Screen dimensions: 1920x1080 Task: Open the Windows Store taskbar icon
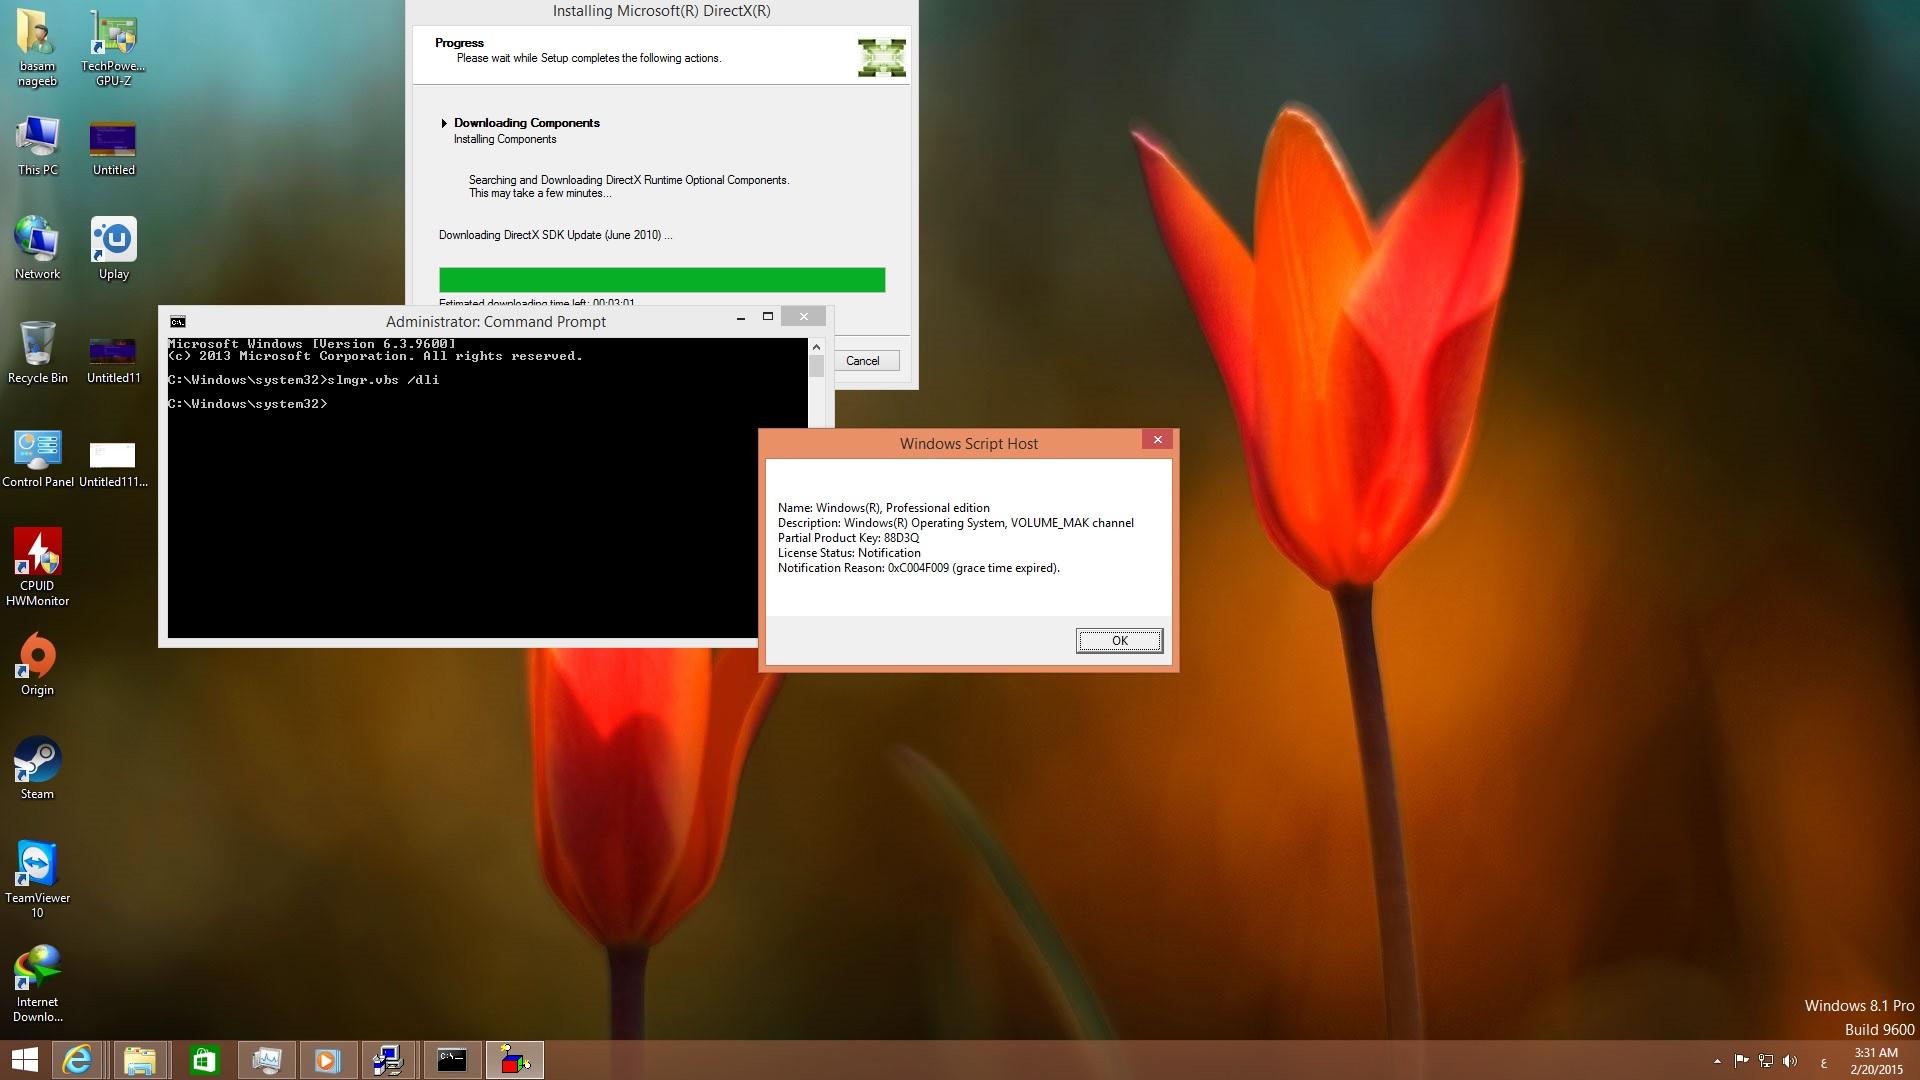click(x=203, y=1060)
